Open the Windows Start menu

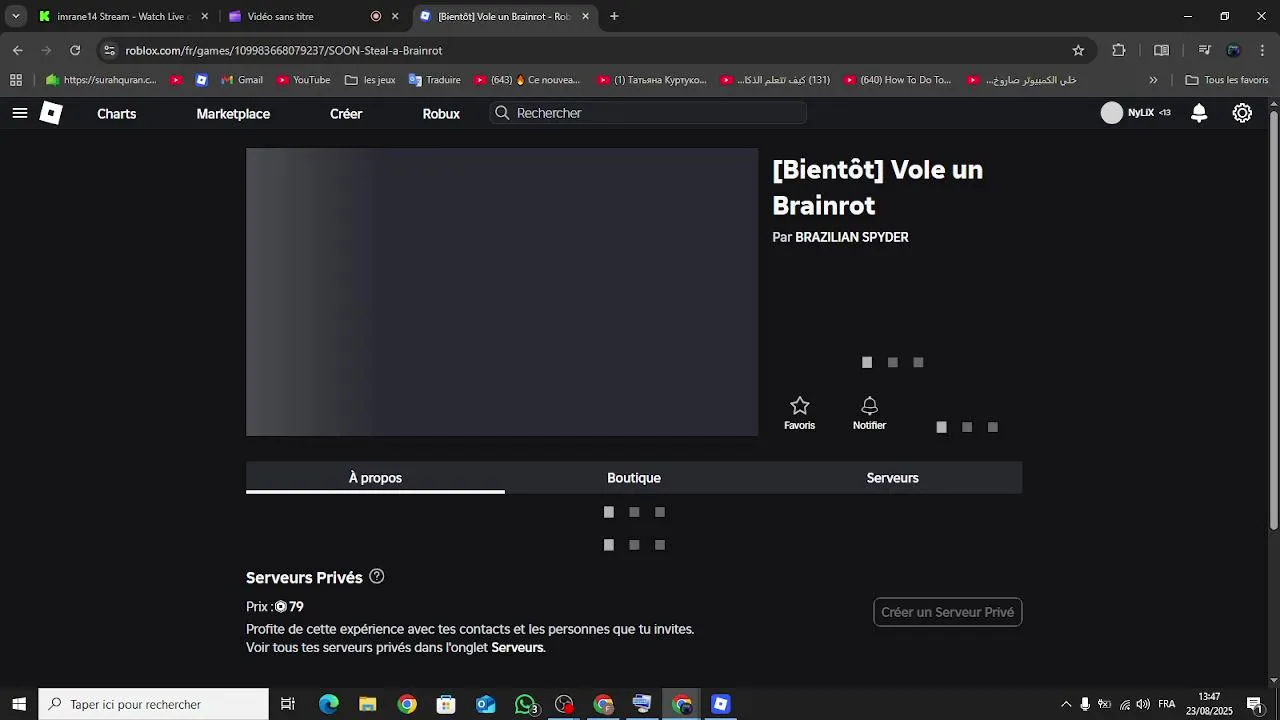point(19,704)
